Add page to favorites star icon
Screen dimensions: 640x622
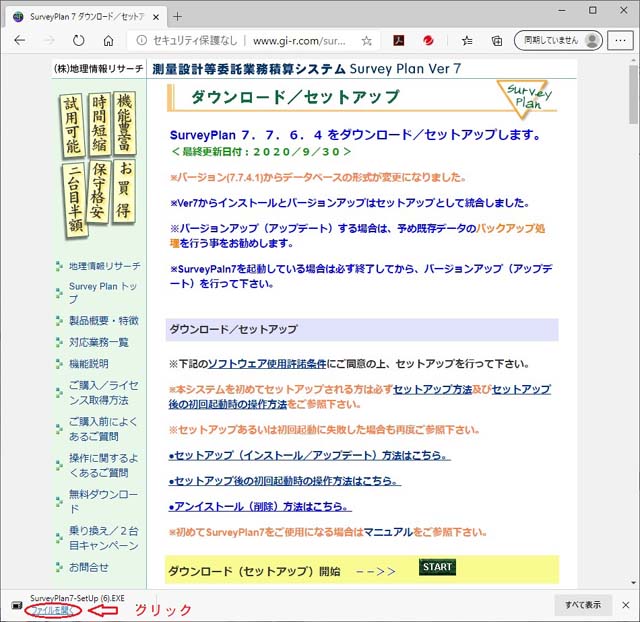[367, 41]
